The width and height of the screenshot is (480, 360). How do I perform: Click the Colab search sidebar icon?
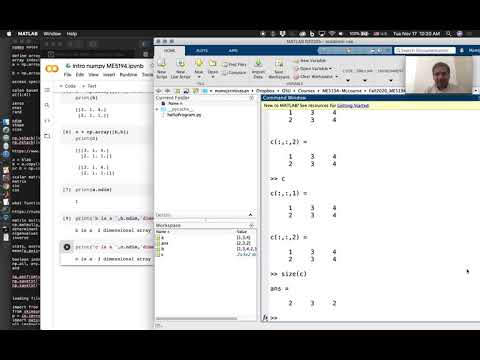point(47,105)
